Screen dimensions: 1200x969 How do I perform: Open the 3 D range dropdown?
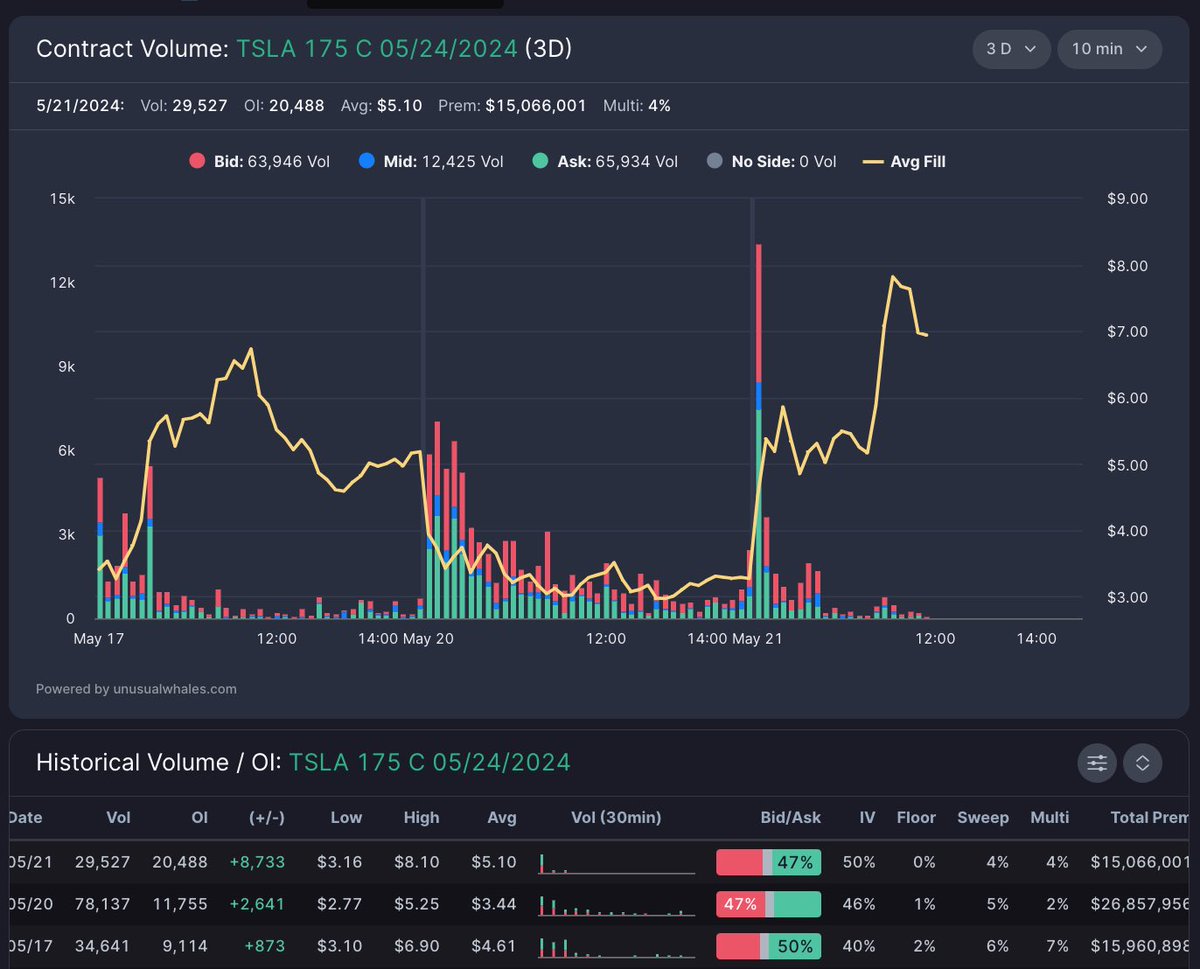pyautogui.click(x=1011, y=49)
